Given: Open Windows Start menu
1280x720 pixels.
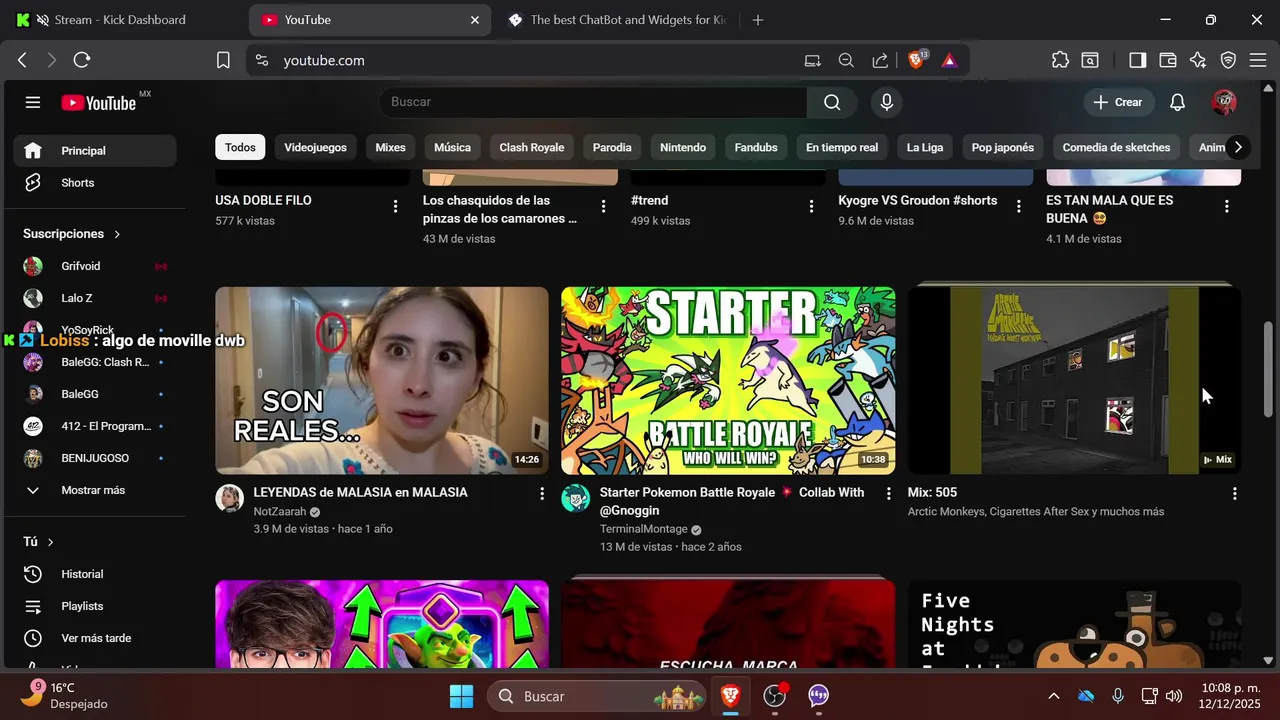Looking at the screenshot, I should (461, 696).
